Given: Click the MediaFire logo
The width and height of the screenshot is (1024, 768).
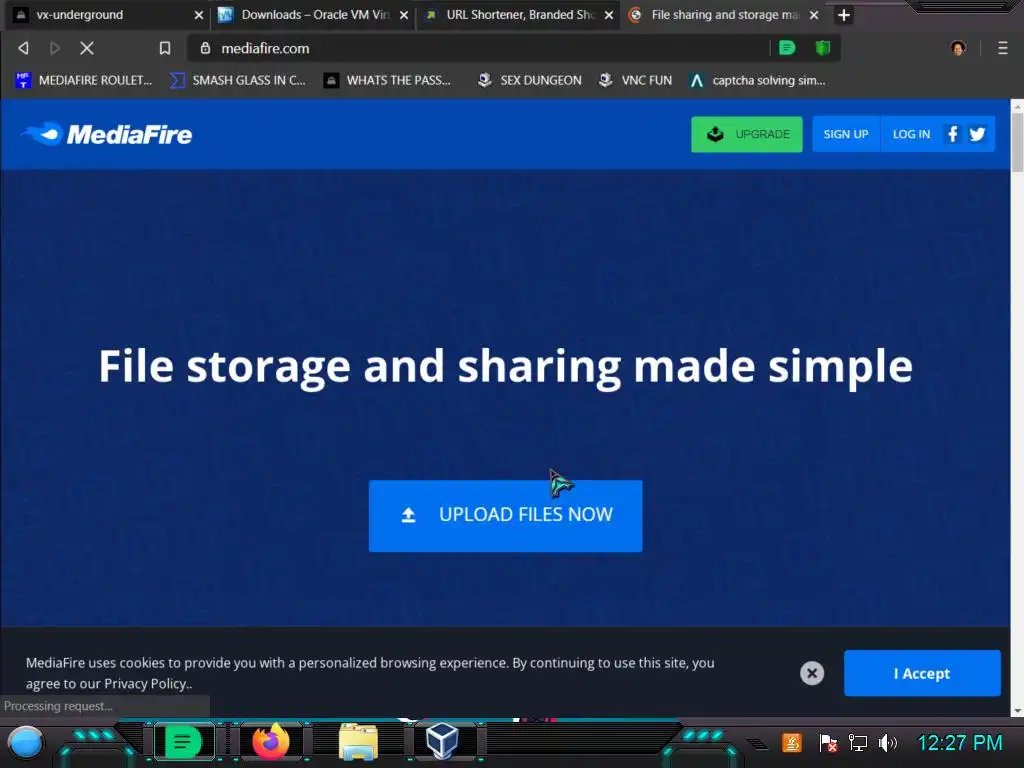Looking at the screenshot, I should coord(106,135).
